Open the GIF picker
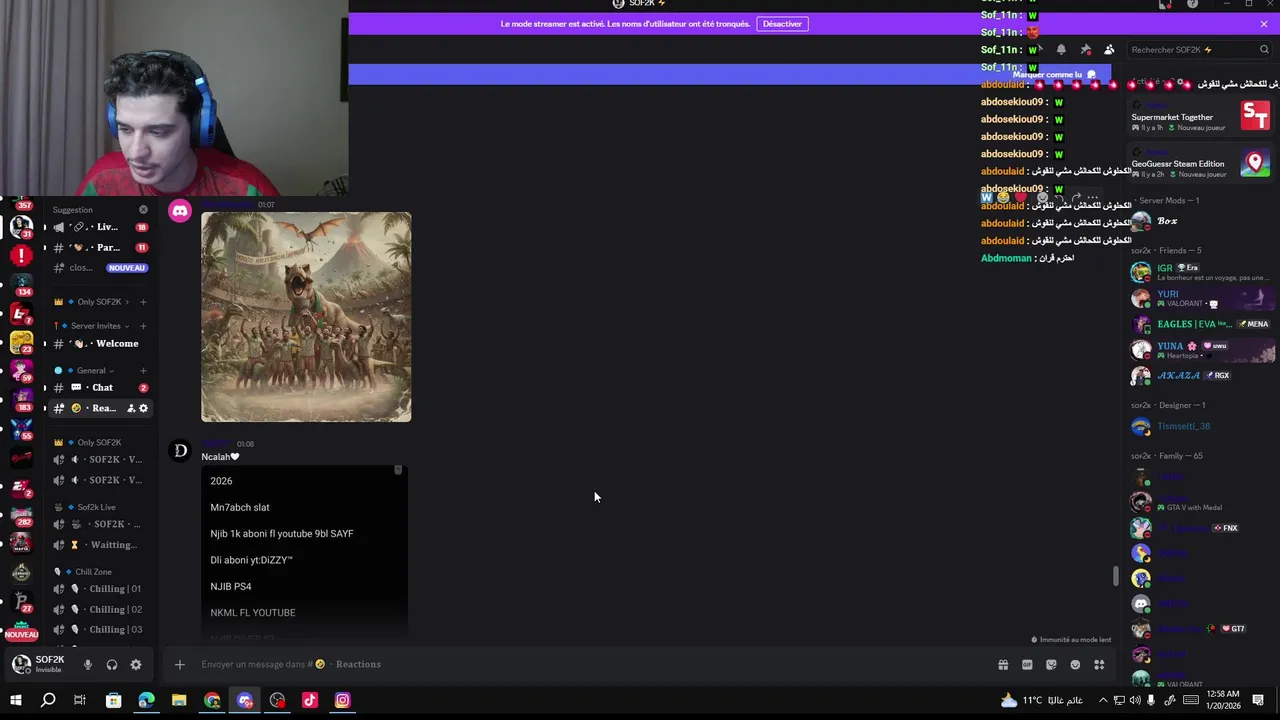Screen dimensions: 1280x720 [1027, 664]
